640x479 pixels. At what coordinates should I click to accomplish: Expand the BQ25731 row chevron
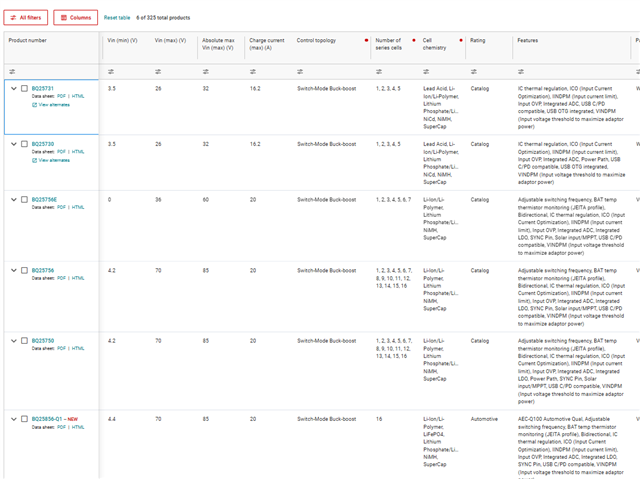pyautogui.click(x=13, y=88)
